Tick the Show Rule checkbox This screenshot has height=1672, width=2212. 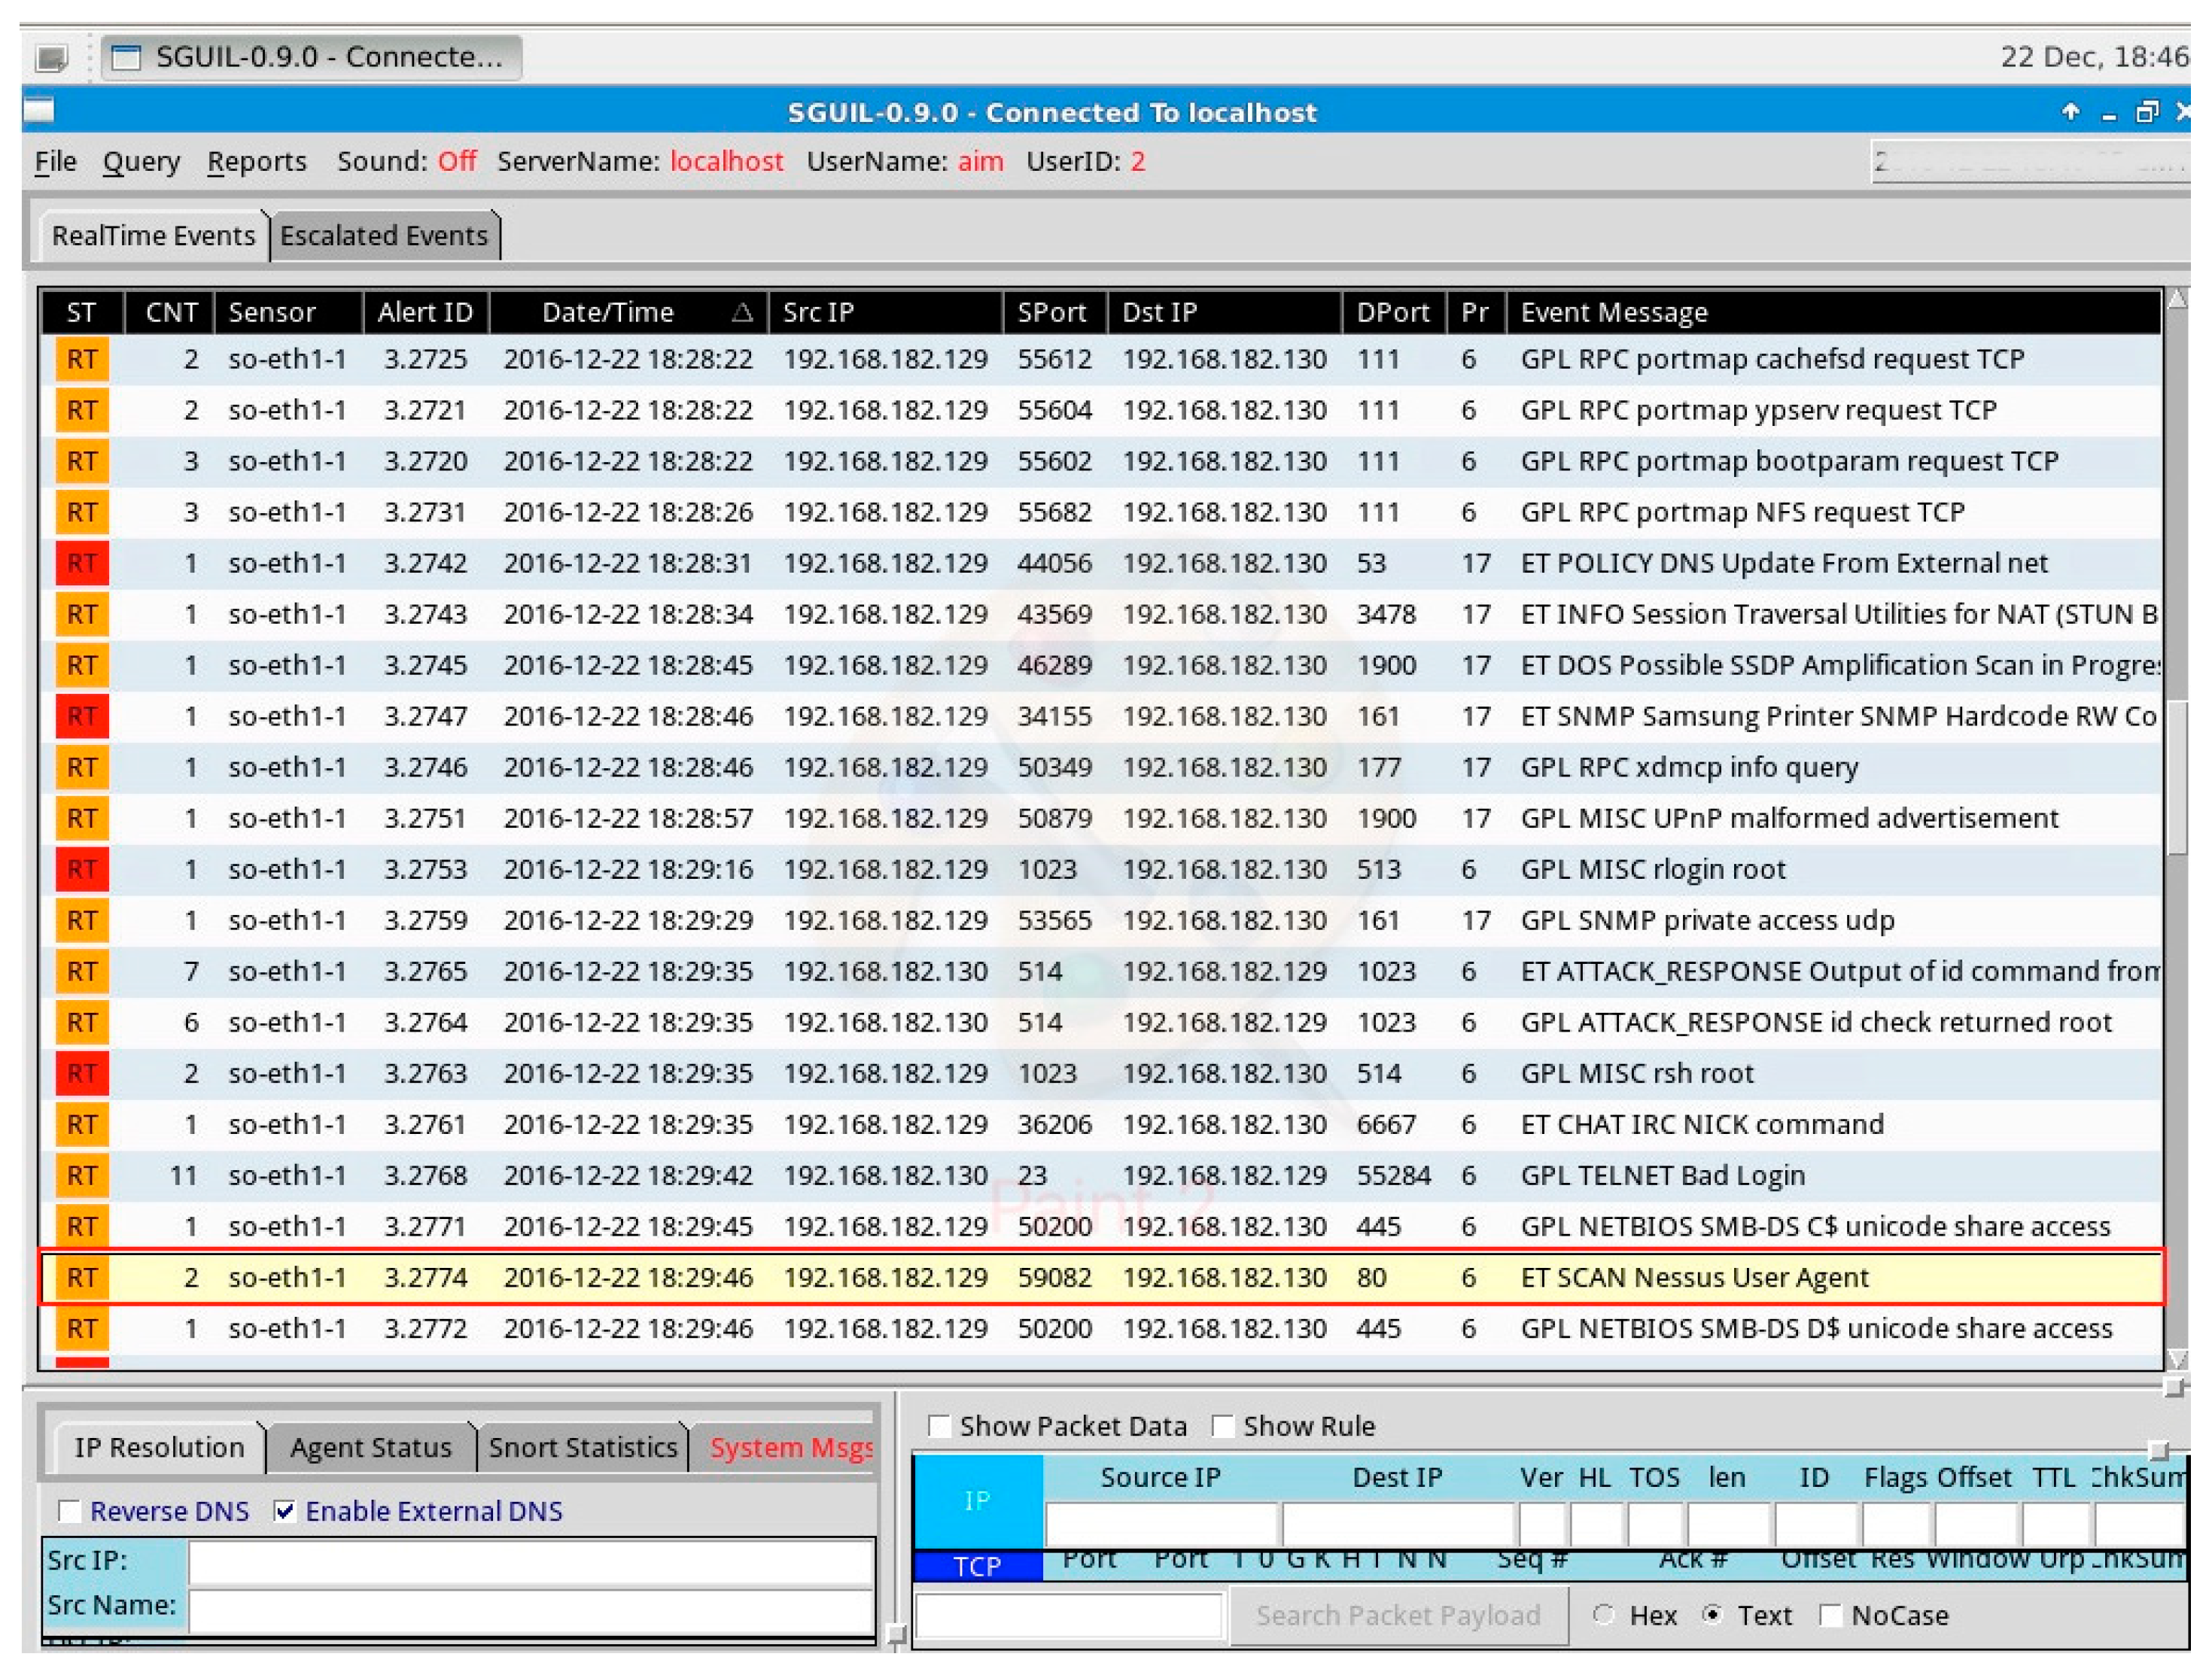[x=1222, y=1427]
